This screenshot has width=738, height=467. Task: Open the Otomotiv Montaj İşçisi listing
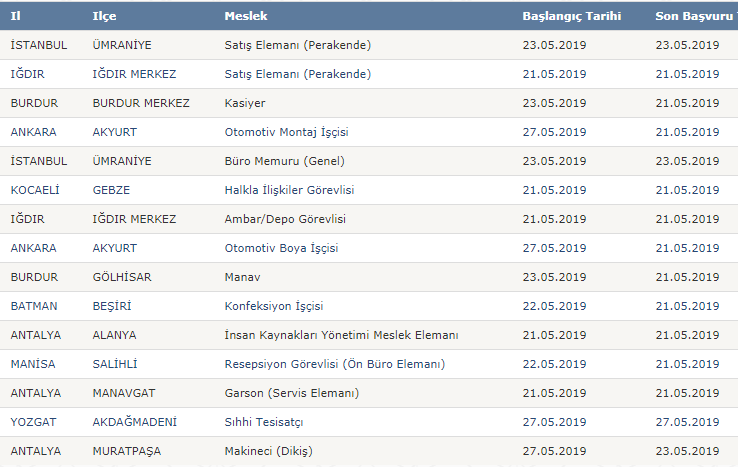tap(286, 132)
